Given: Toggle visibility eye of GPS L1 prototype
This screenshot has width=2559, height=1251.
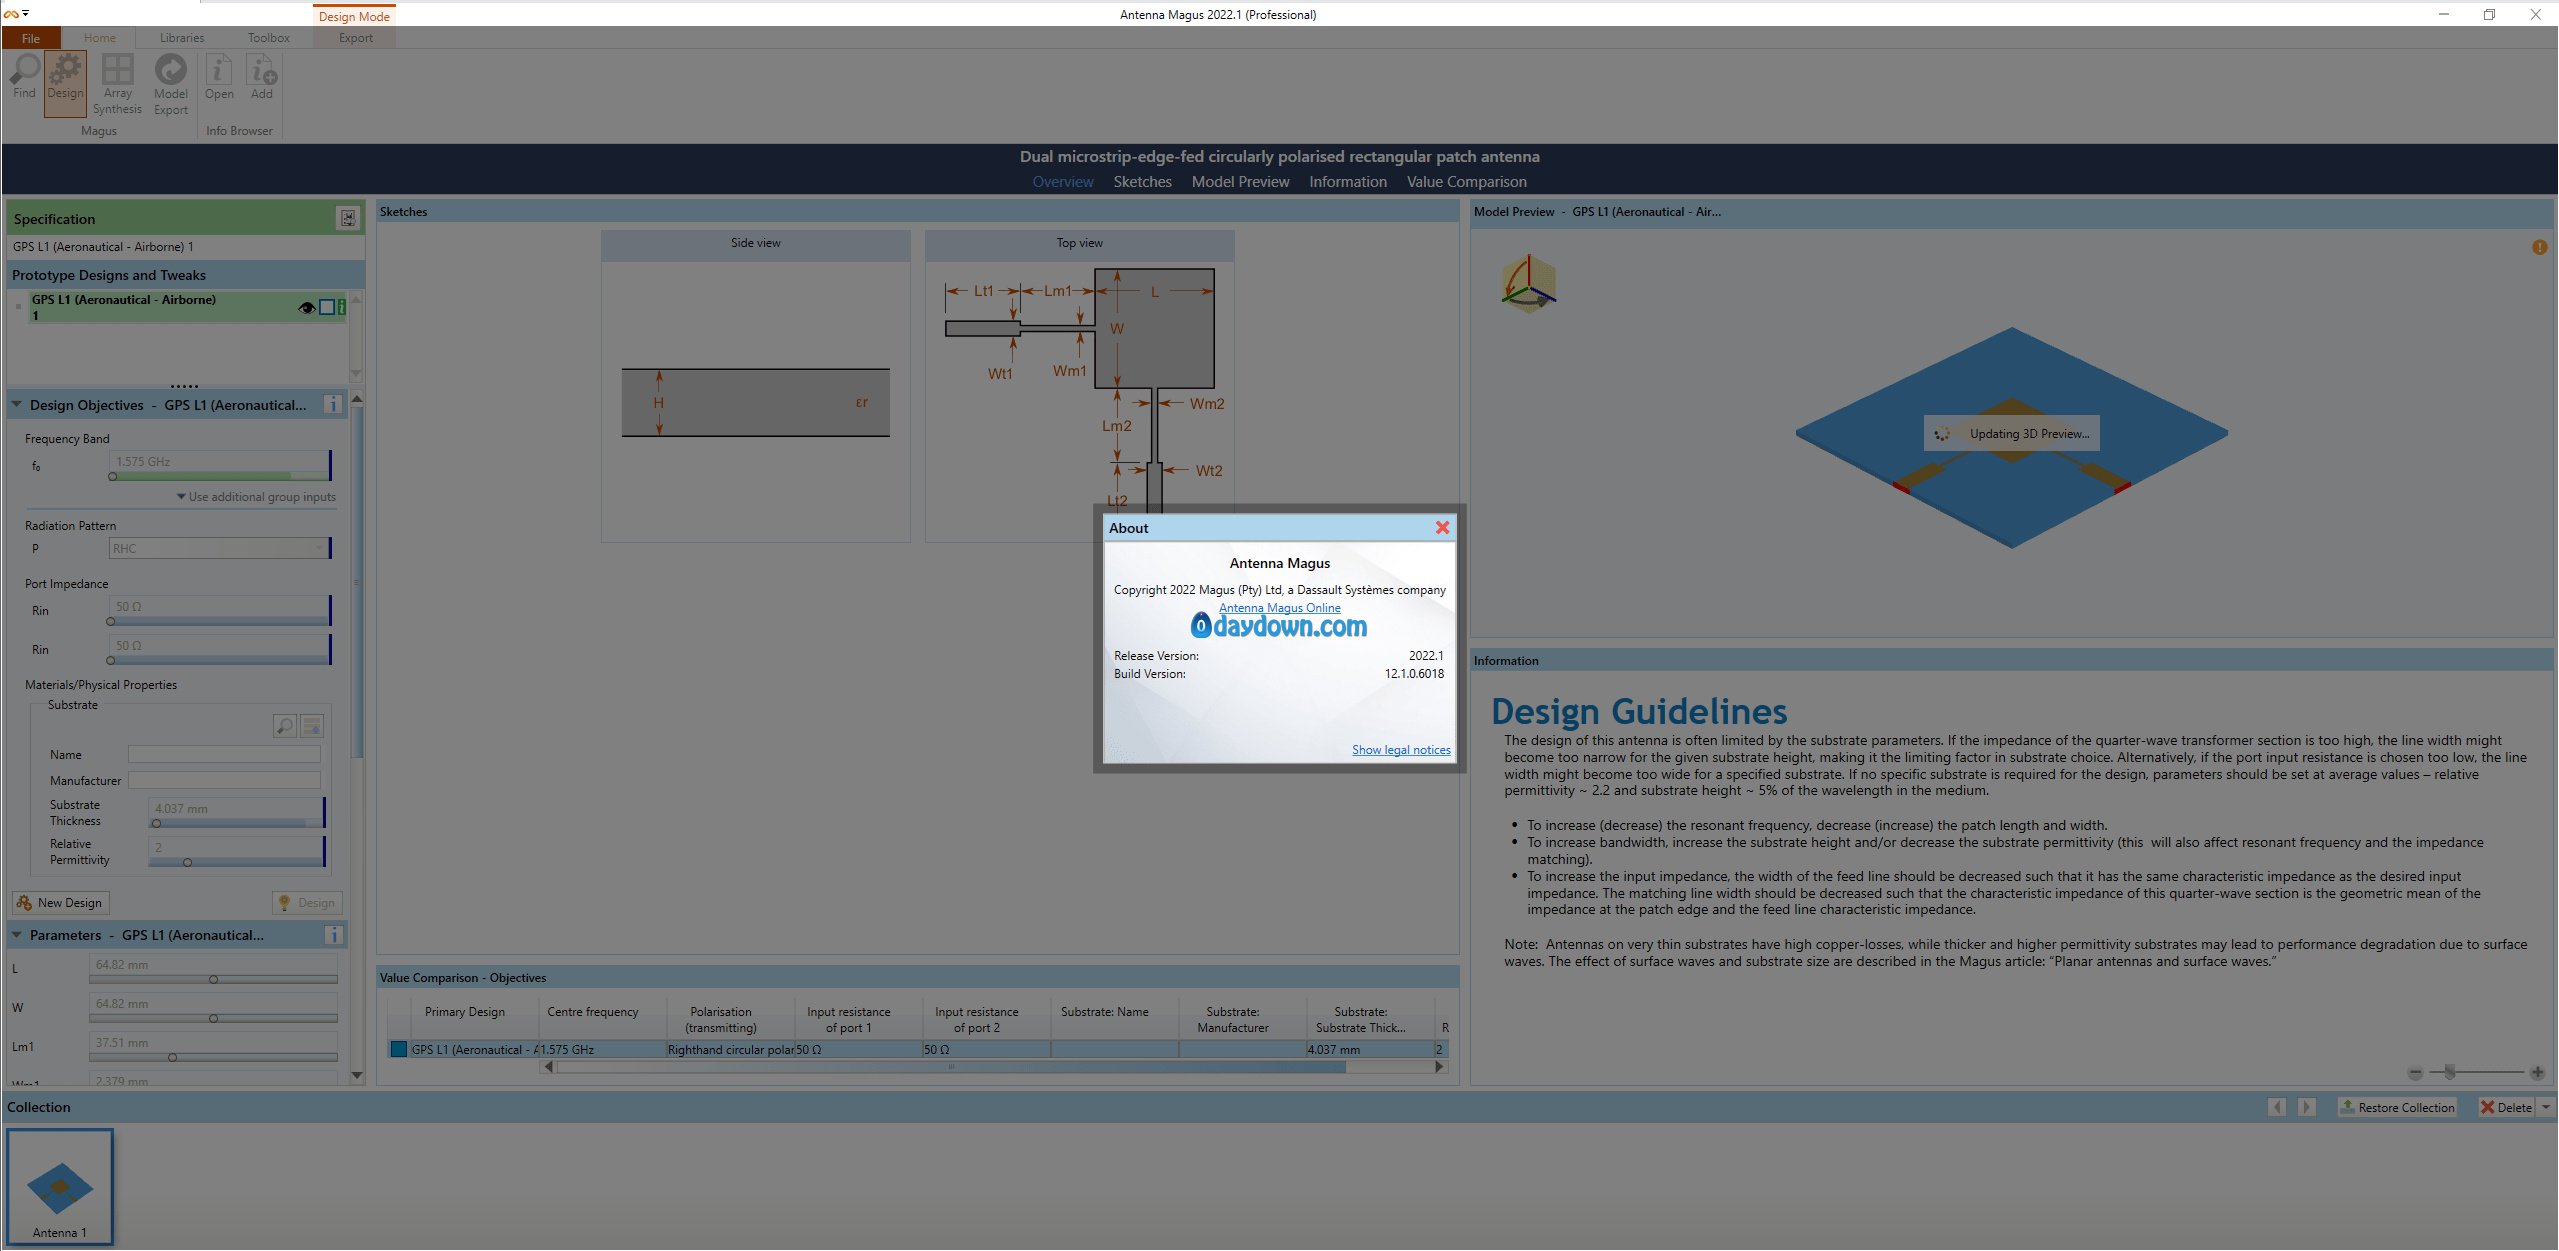Looking at the screenshot, I should (x=307, y=308).
